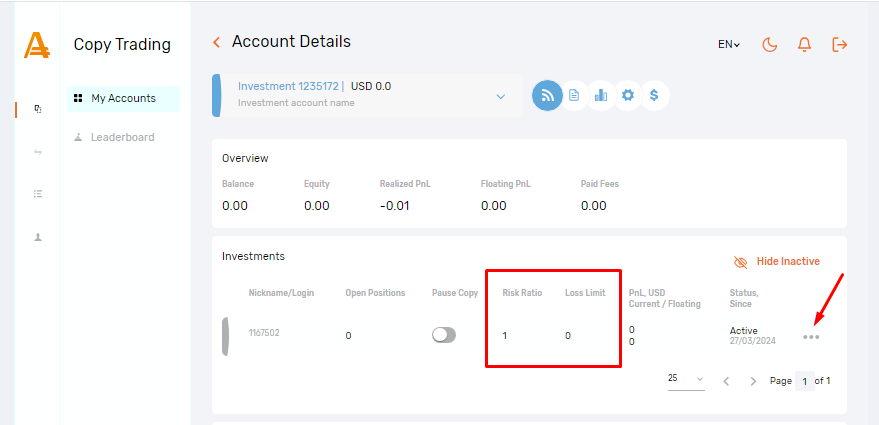Open account settings gear icon
Image resolution: width=879 pixels, height=425 pixels.
(628, 95)
